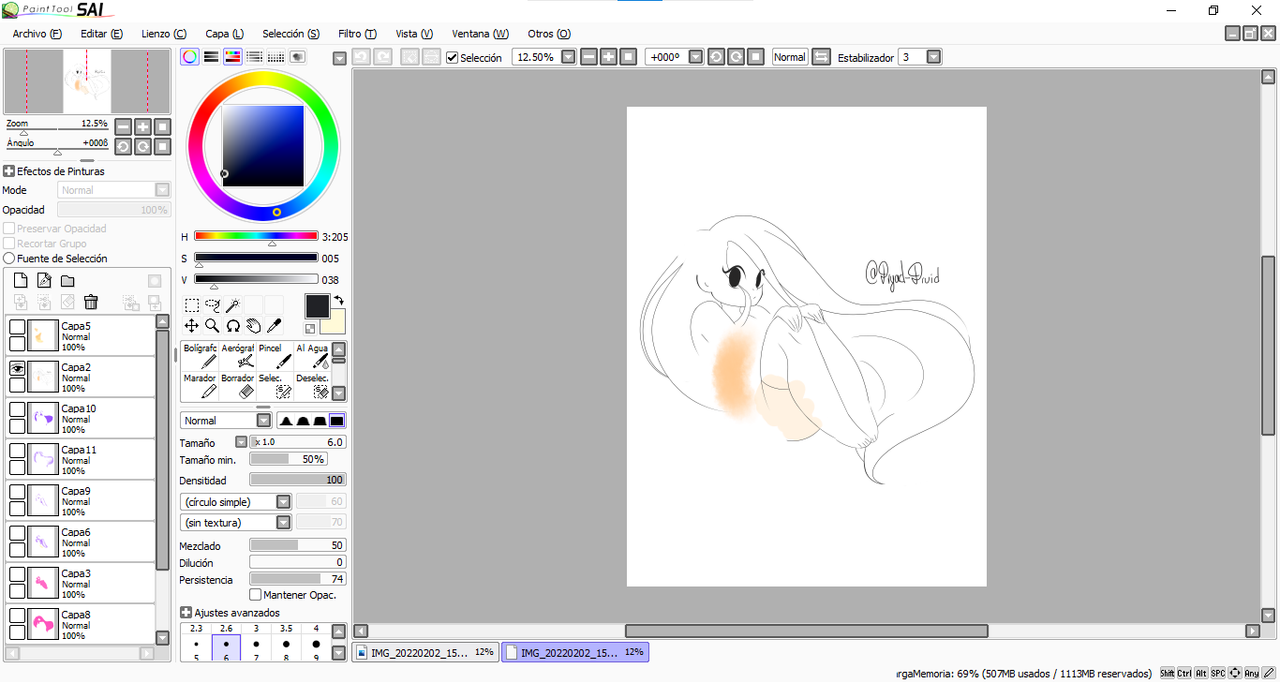Click the navigator canvas thumbnail
The width and height of the screenshot is (1280, 682).
87,82
